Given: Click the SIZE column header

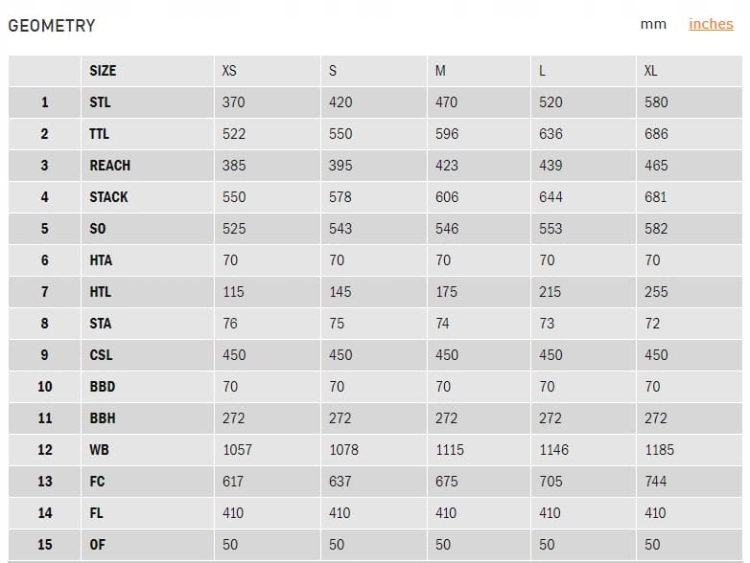Looking at the screenshot, I should (102, 71).
